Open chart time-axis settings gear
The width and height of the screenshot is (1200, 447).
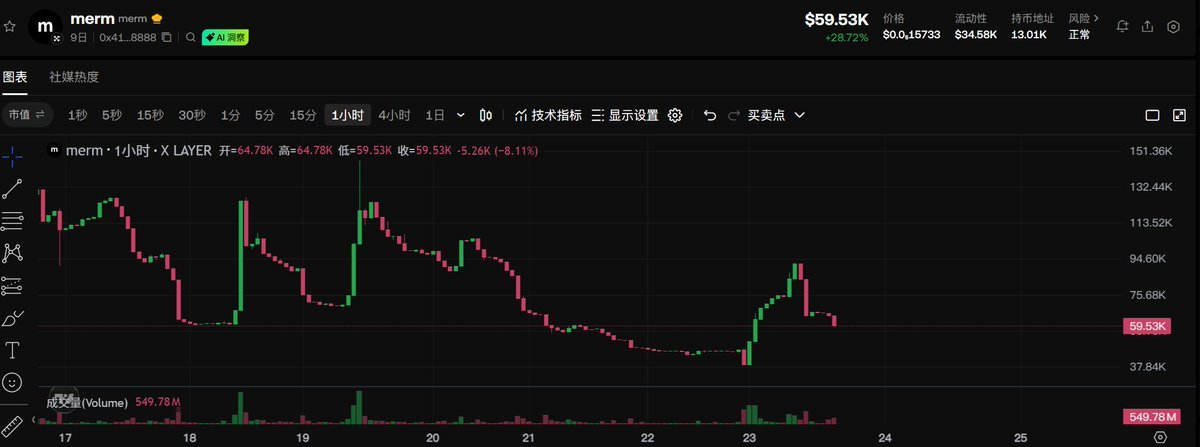1159,437
